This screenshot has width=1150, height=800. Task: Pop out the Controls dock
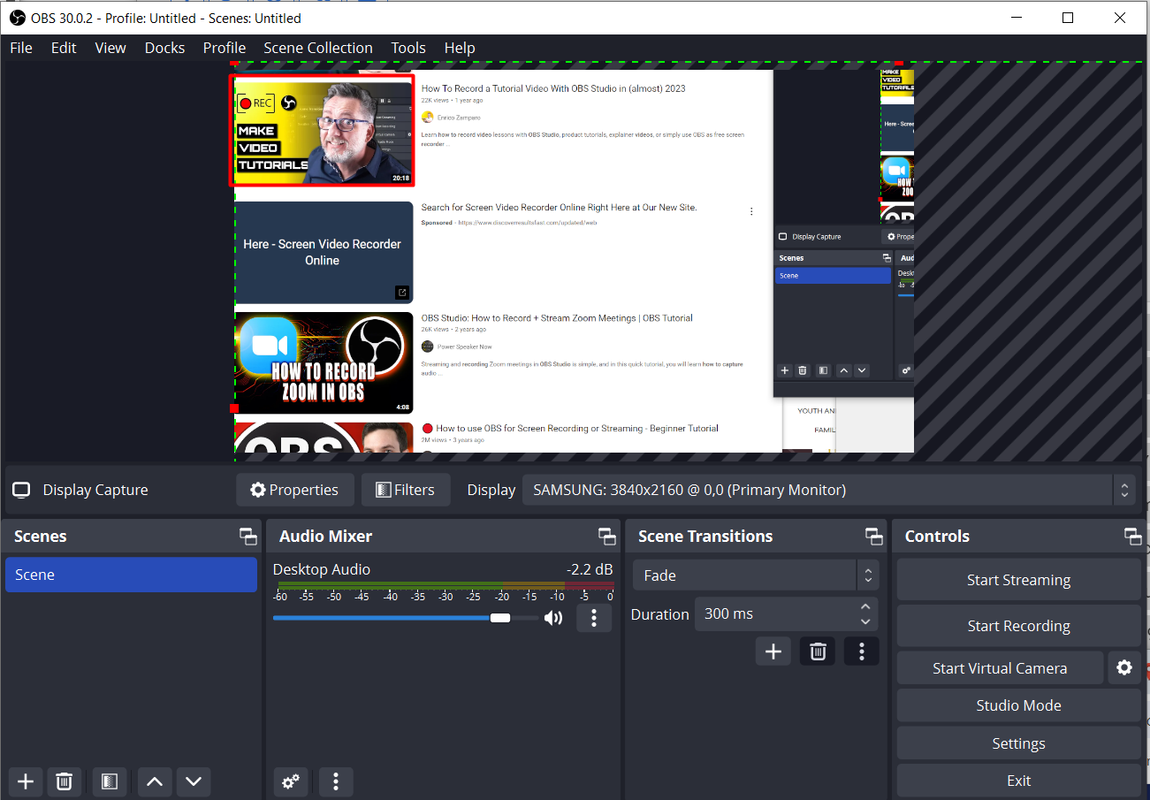[x=1133, y=536]
